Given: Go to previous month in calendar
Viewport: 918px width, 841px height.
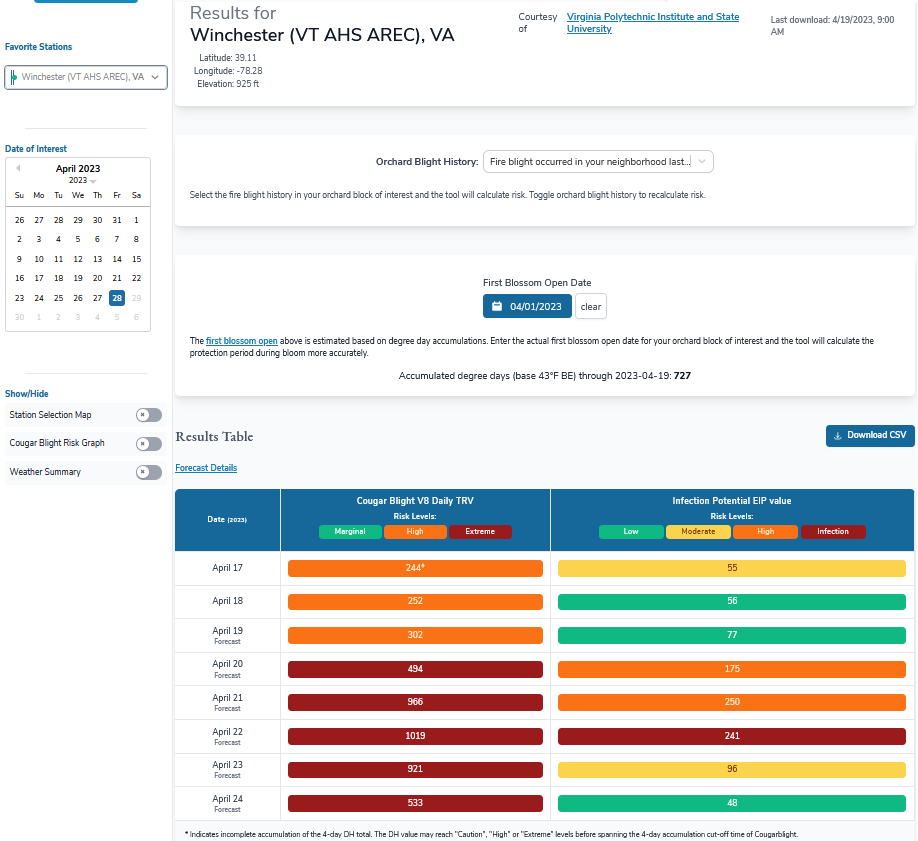Looking at the screenshot, I should 18,168.
